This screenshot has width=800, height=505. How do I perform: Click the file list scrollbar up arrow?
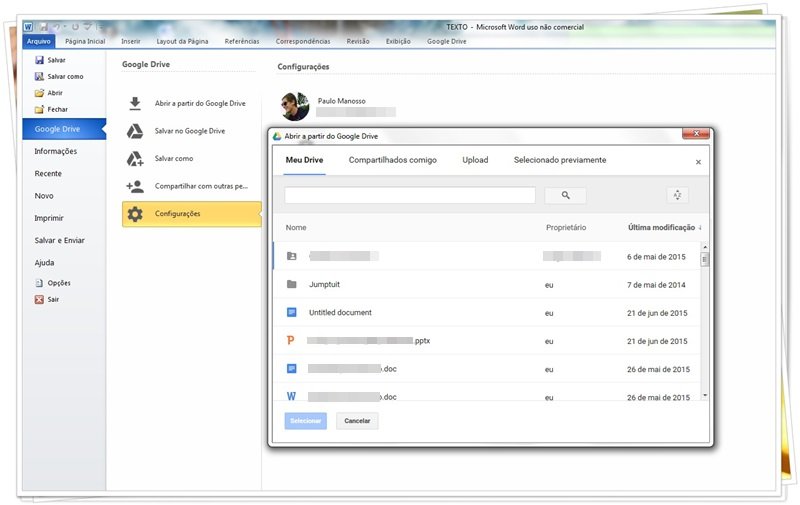click(705, 247)
